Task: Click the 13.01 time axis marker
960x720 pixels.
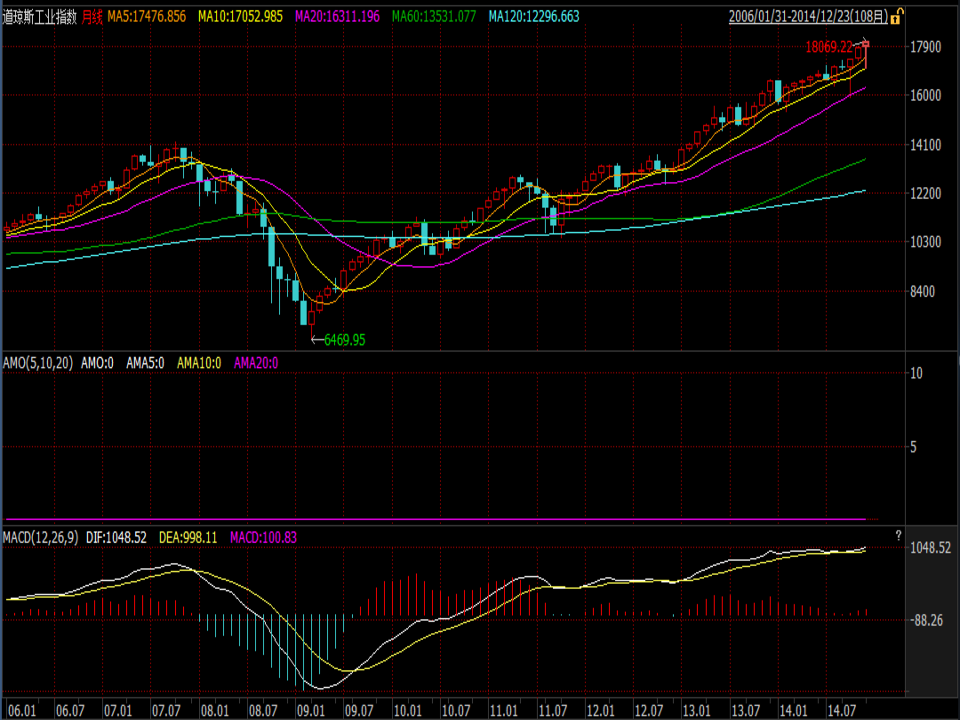Action: pyautogui.click(x=697, y=711)
